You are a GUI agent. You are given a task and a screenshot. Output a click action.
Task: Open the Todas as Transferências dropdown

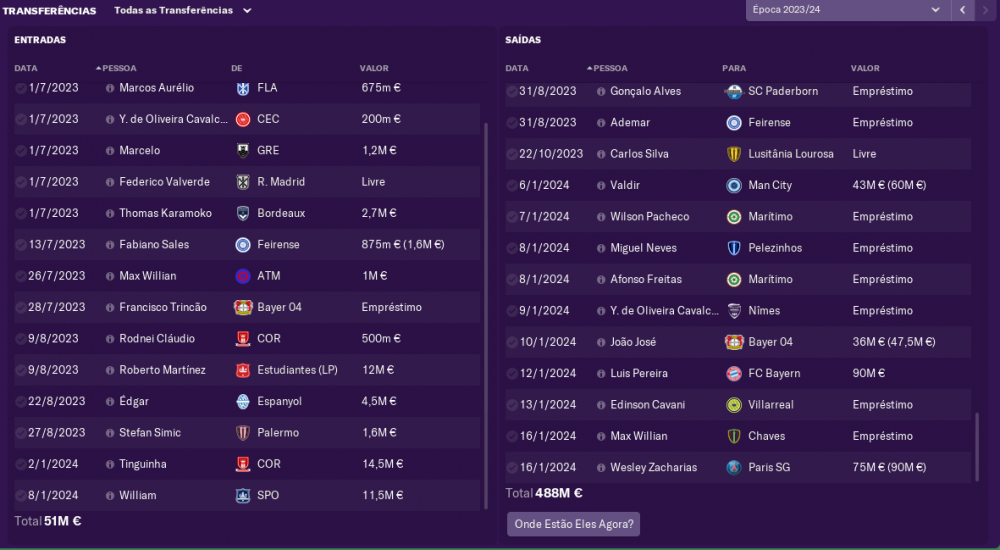coord(182,10)
